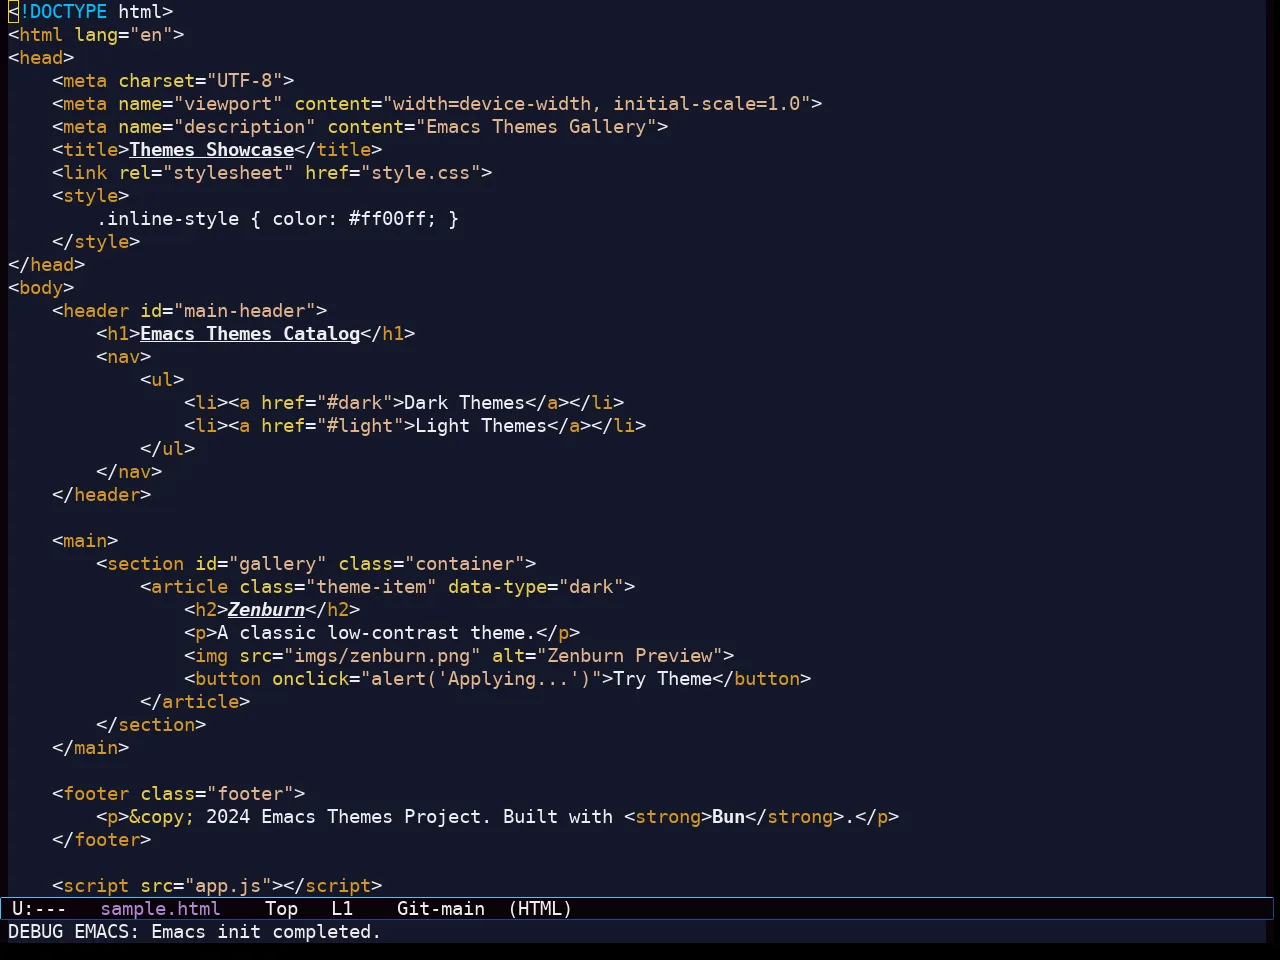Click the "Zenburn Preview" alt value

tap(630, 656)
